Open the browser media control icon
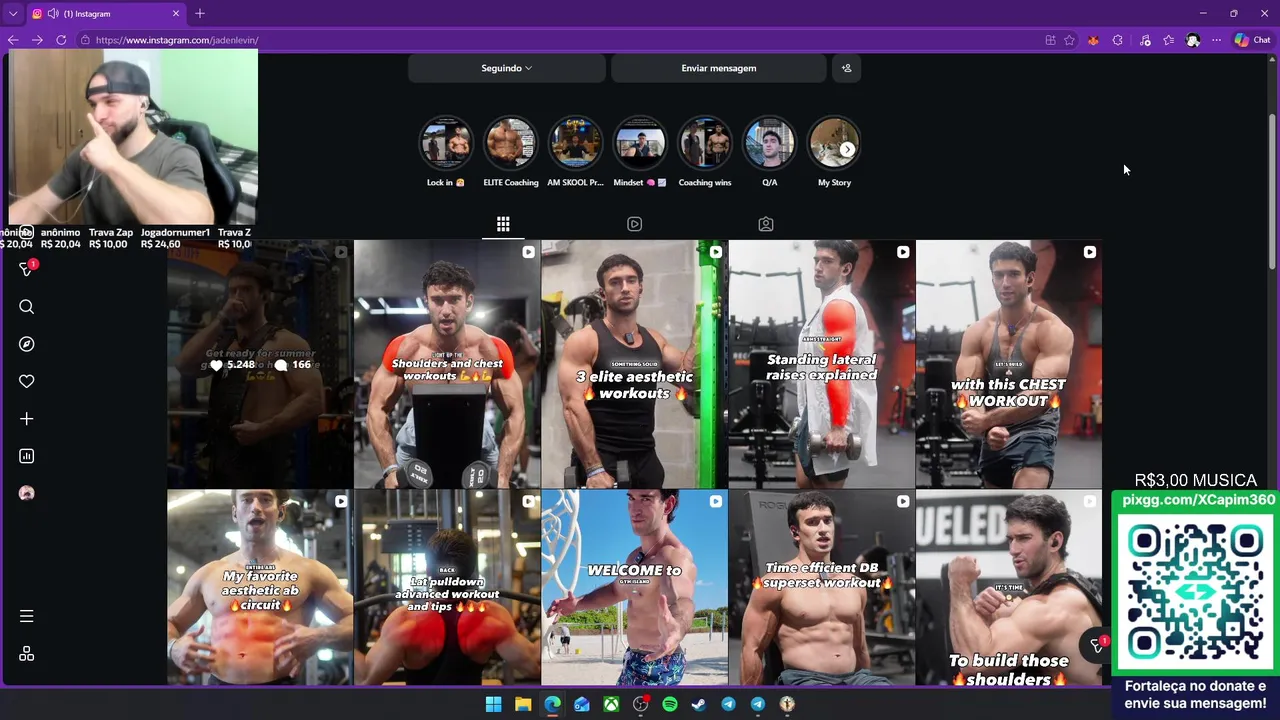Viewport: 1280px width, 720px height. 1145,40
